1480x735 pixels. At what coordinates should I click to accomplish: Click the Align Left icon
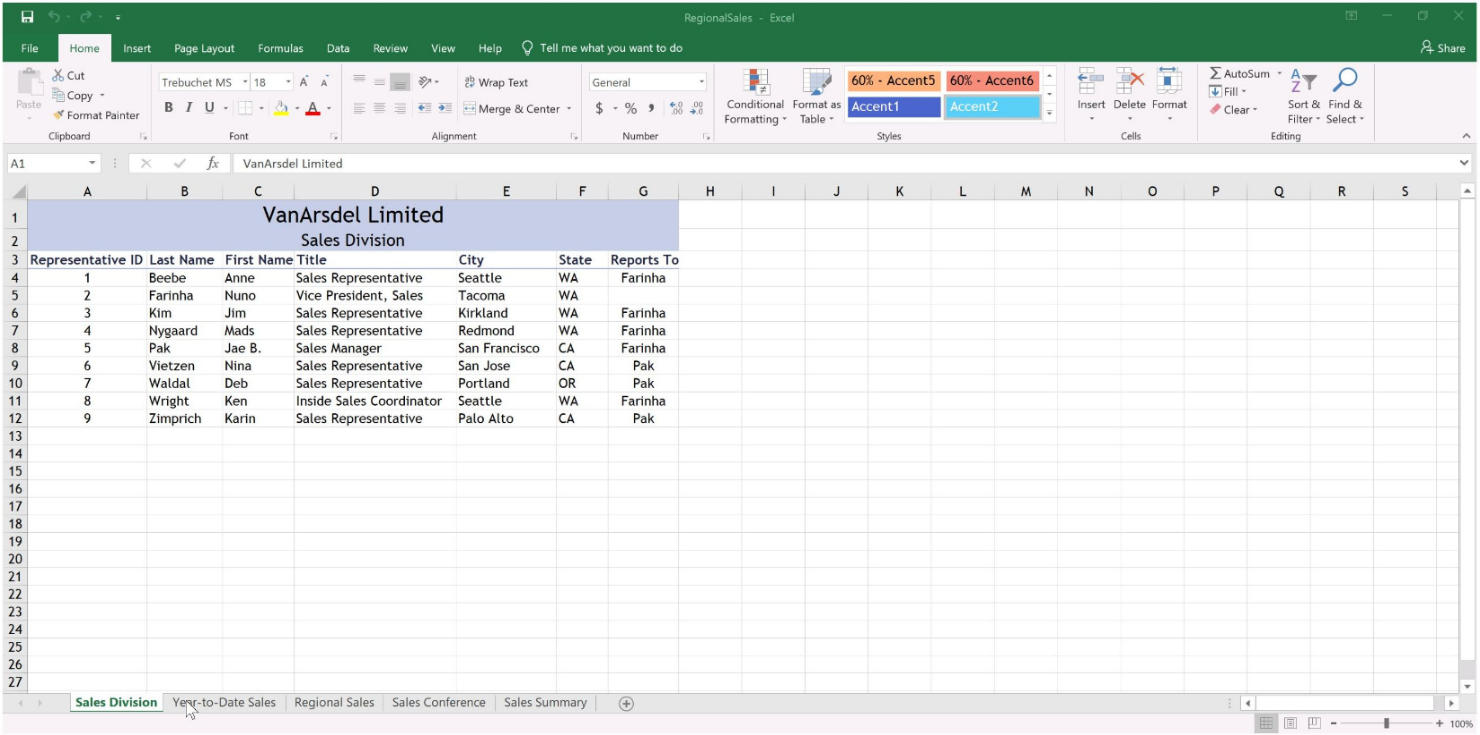click(359, 108)
